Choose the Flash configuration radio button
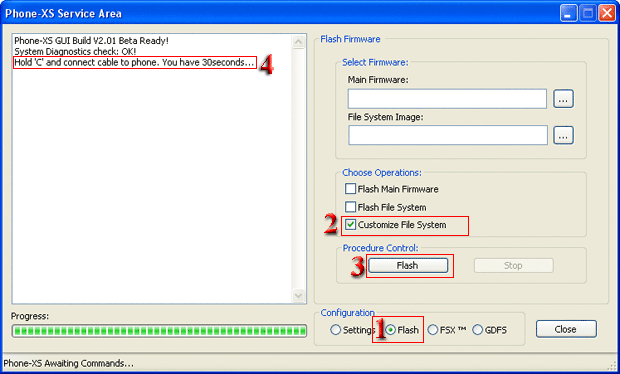Screen dimensions: 620x374 pyautogui.click(x=391, y=330)
